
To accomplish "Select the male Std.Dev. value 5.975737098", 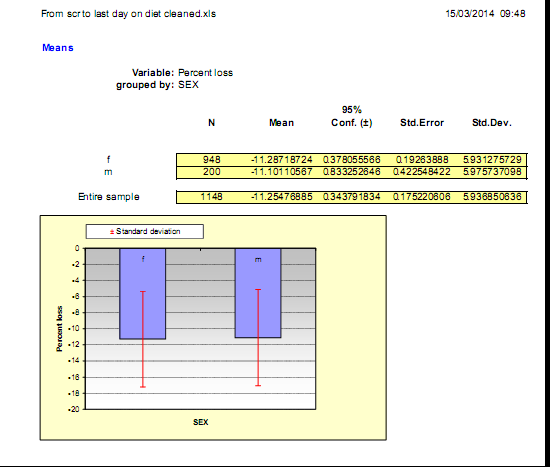I will tap(492, 172).
